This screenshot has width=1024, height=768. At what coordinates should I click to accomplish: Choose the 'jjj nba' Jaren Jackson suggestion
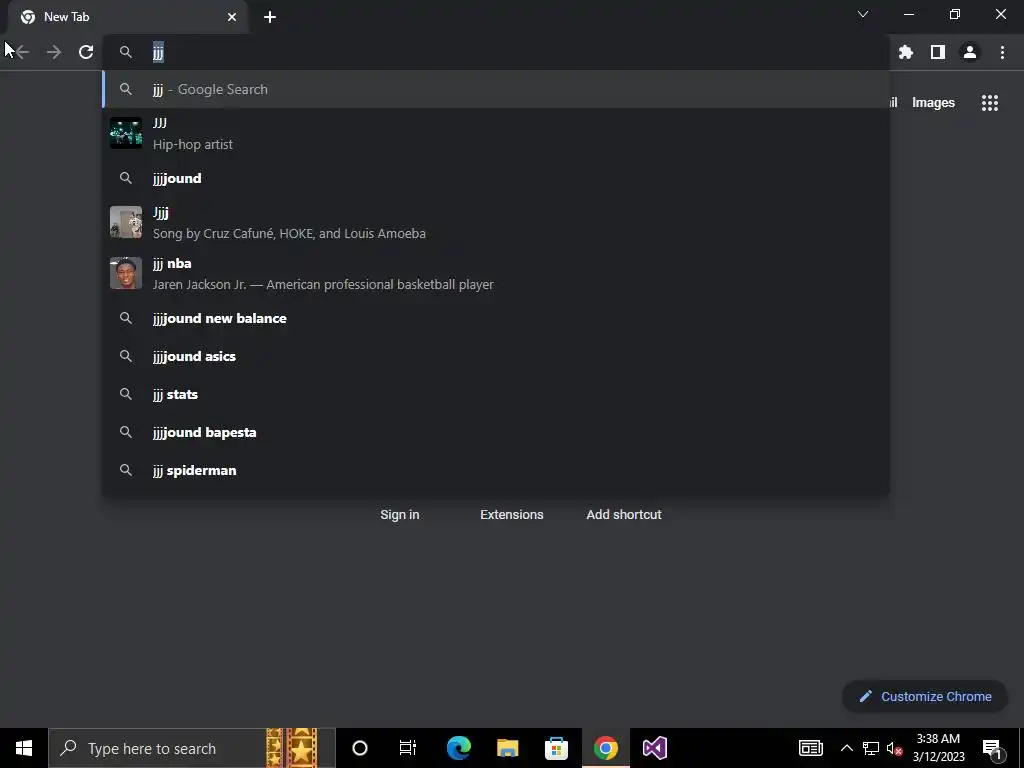496,274
